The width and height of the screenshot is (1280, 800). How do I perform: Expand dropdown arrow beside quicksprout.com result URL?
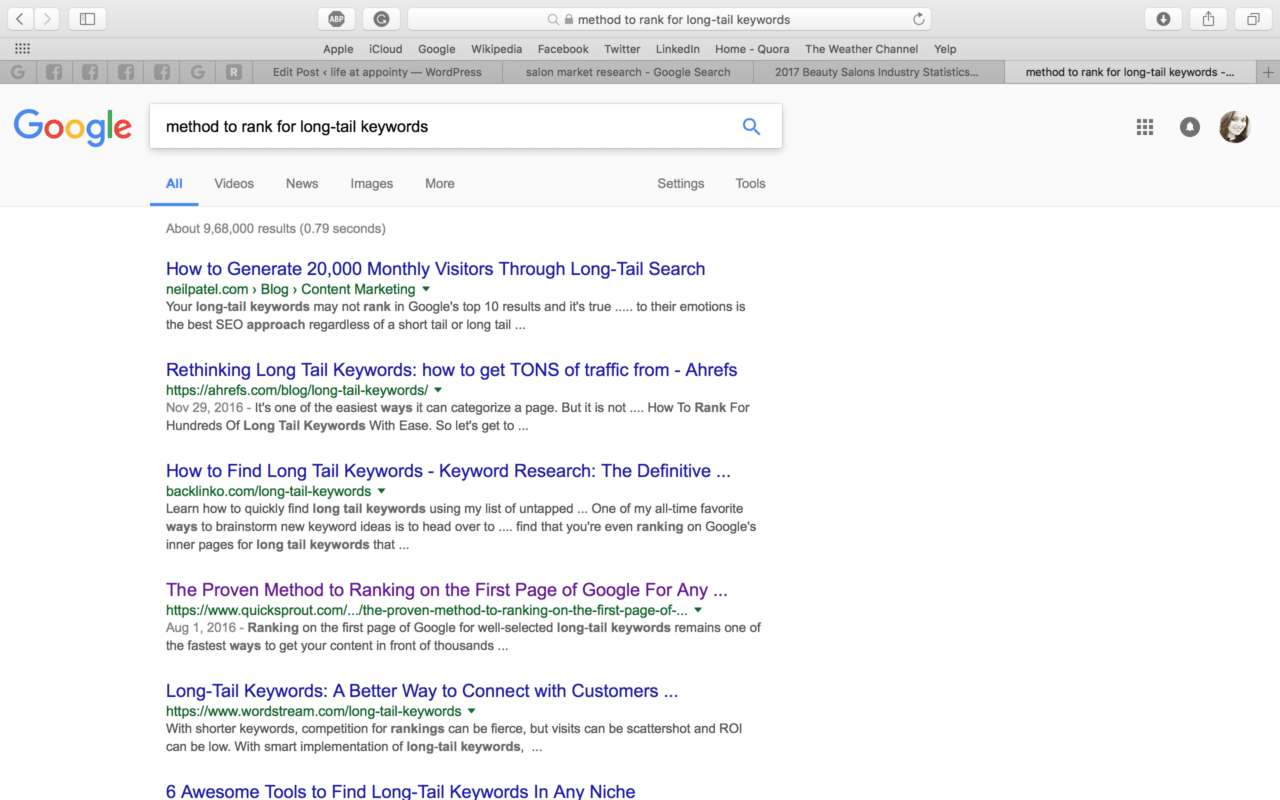698,610
